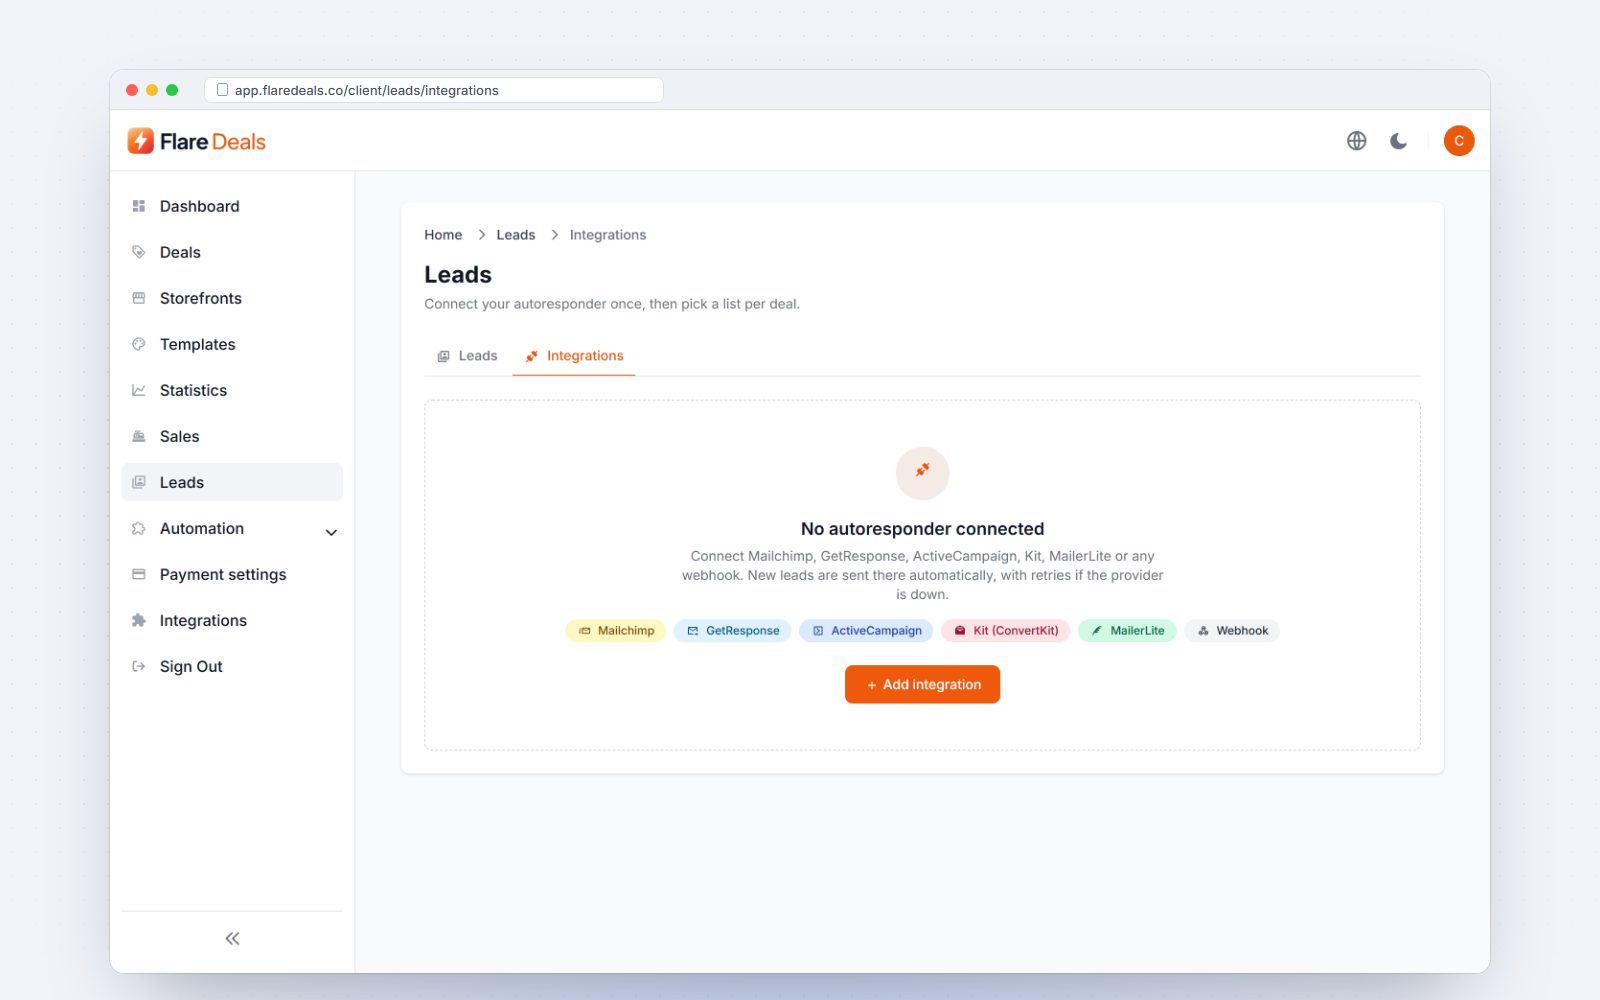Select the Kit (ConvertKit) chip
The height and width of the screenshot is (1000, 1600).
pos(1006,631)
